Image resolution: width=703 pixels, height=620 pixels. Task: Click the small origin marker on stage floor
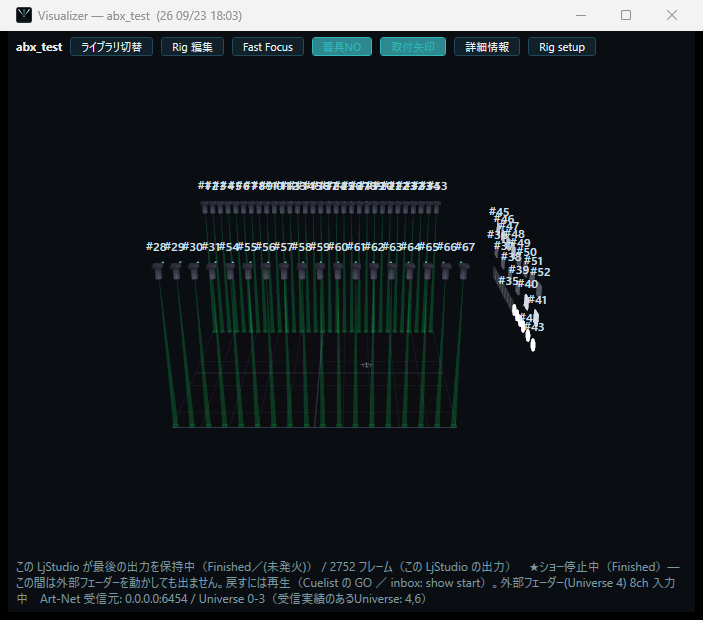click(367, 365)
